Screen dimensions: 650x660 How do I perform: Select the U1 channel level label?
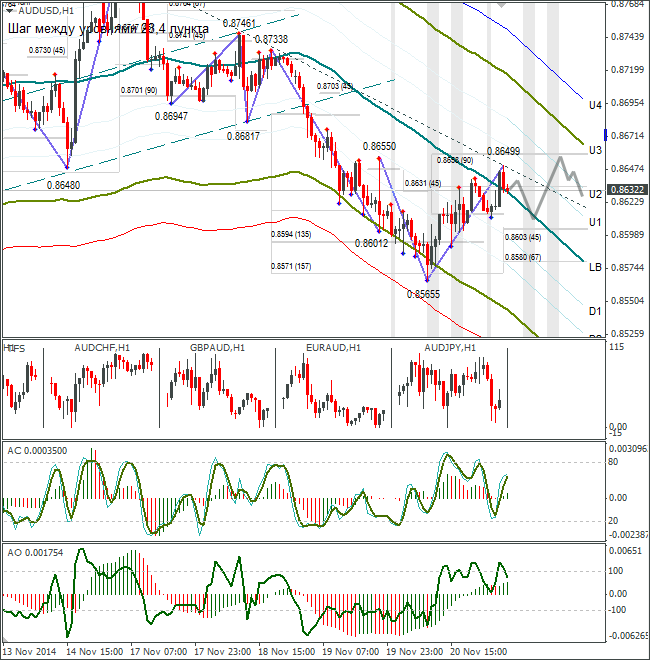pyautogui.click(x=595, y=222)
